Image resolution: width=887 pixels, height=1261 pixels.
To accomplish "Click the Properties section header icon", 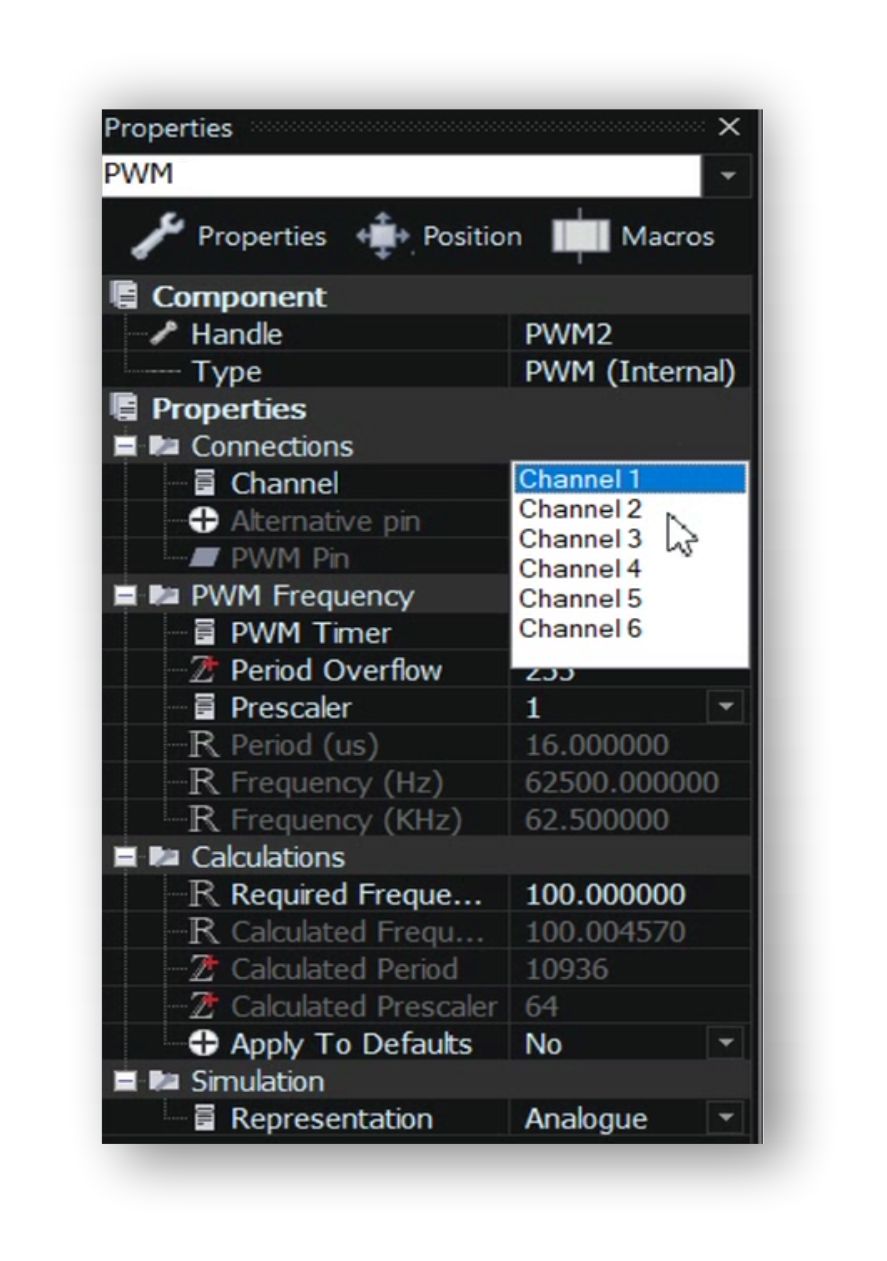I will point(124,409).
